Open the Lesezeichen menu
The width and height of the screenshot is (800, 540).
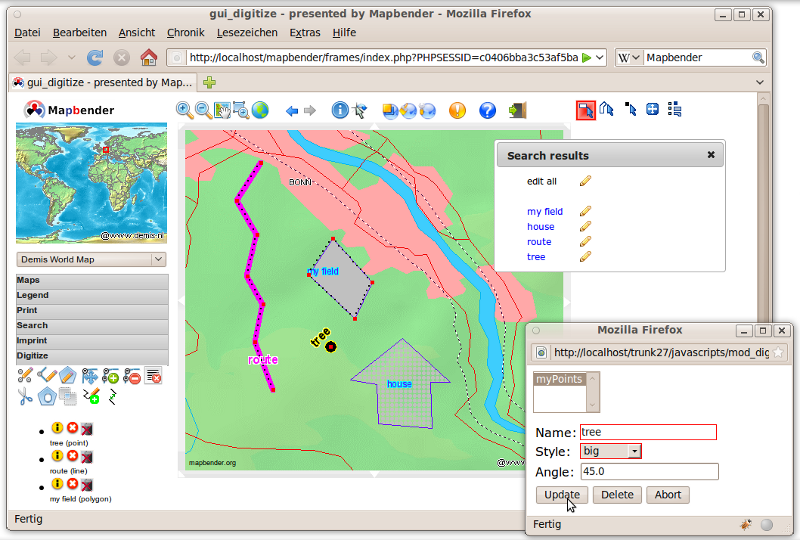tap(248, 33)
